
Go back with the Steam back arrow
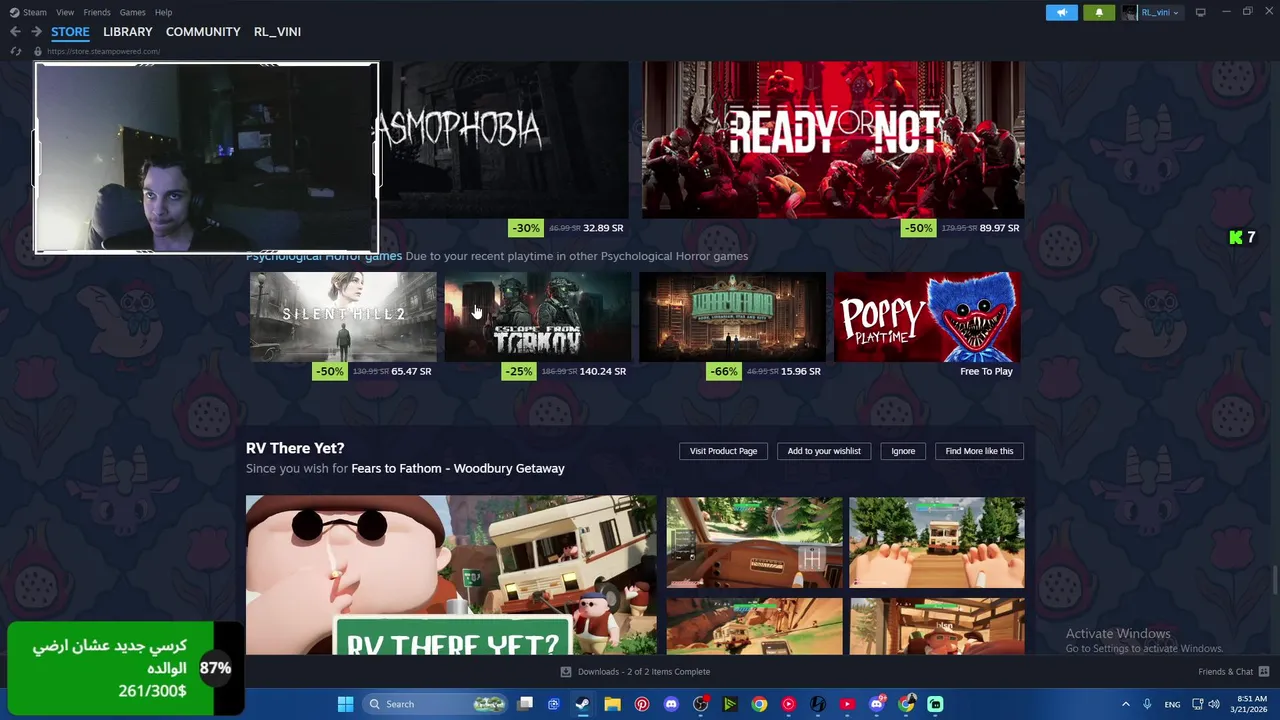coord(15,32)
